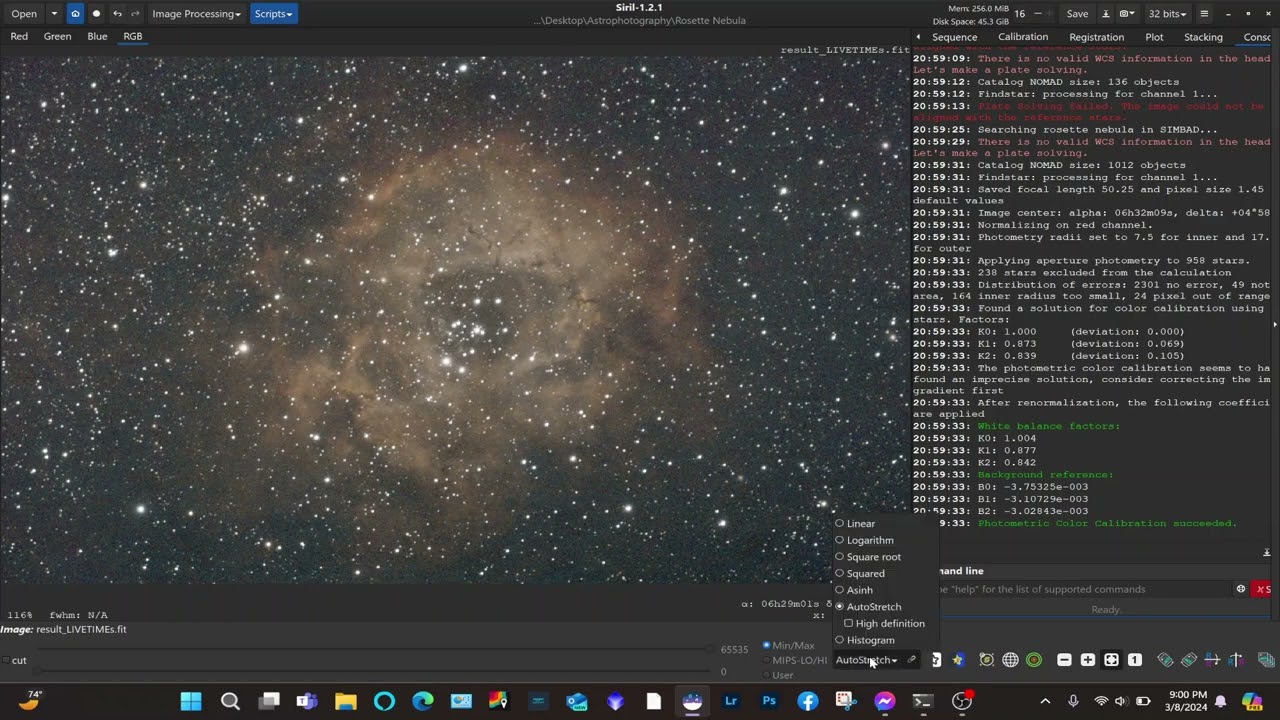Select the AutoStretch radio option

[868, 607]
